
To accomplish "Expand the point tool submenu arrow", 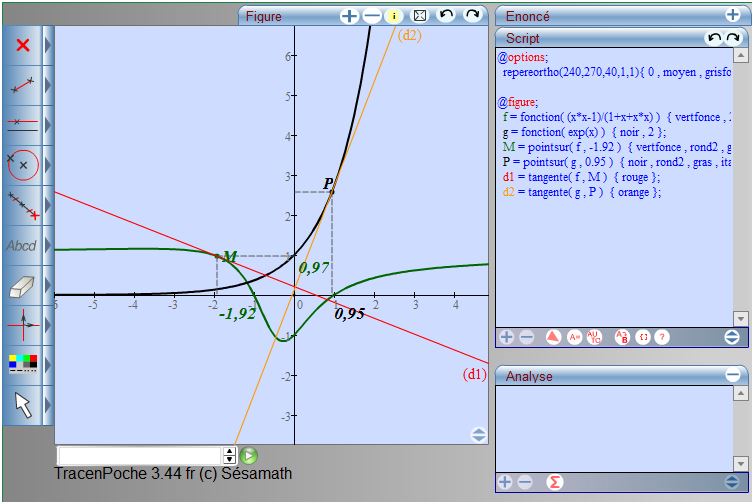I will [x=48, y=46].
